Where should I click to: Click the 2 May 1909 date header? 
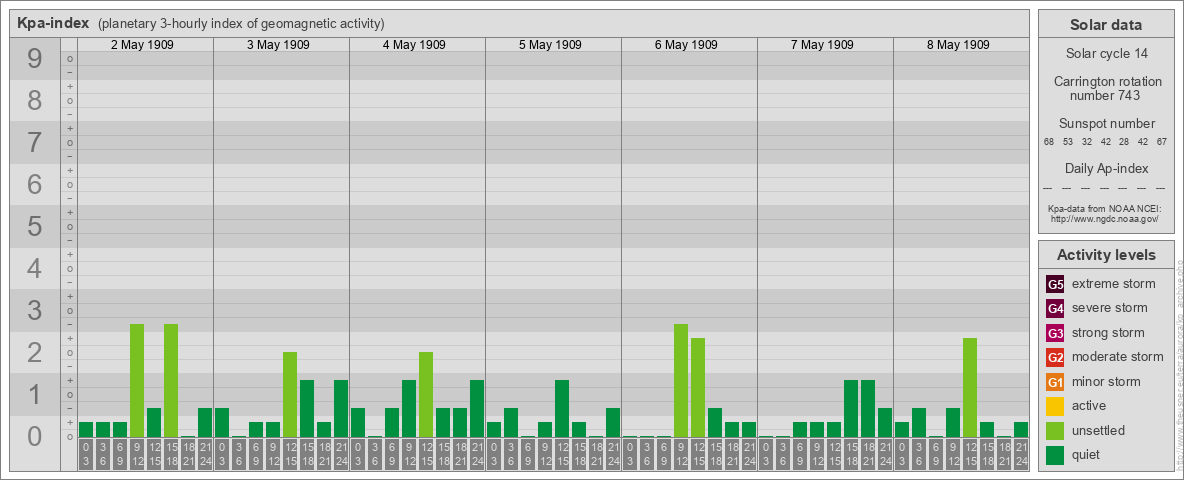pyautogui.click(x=142, y=45)
